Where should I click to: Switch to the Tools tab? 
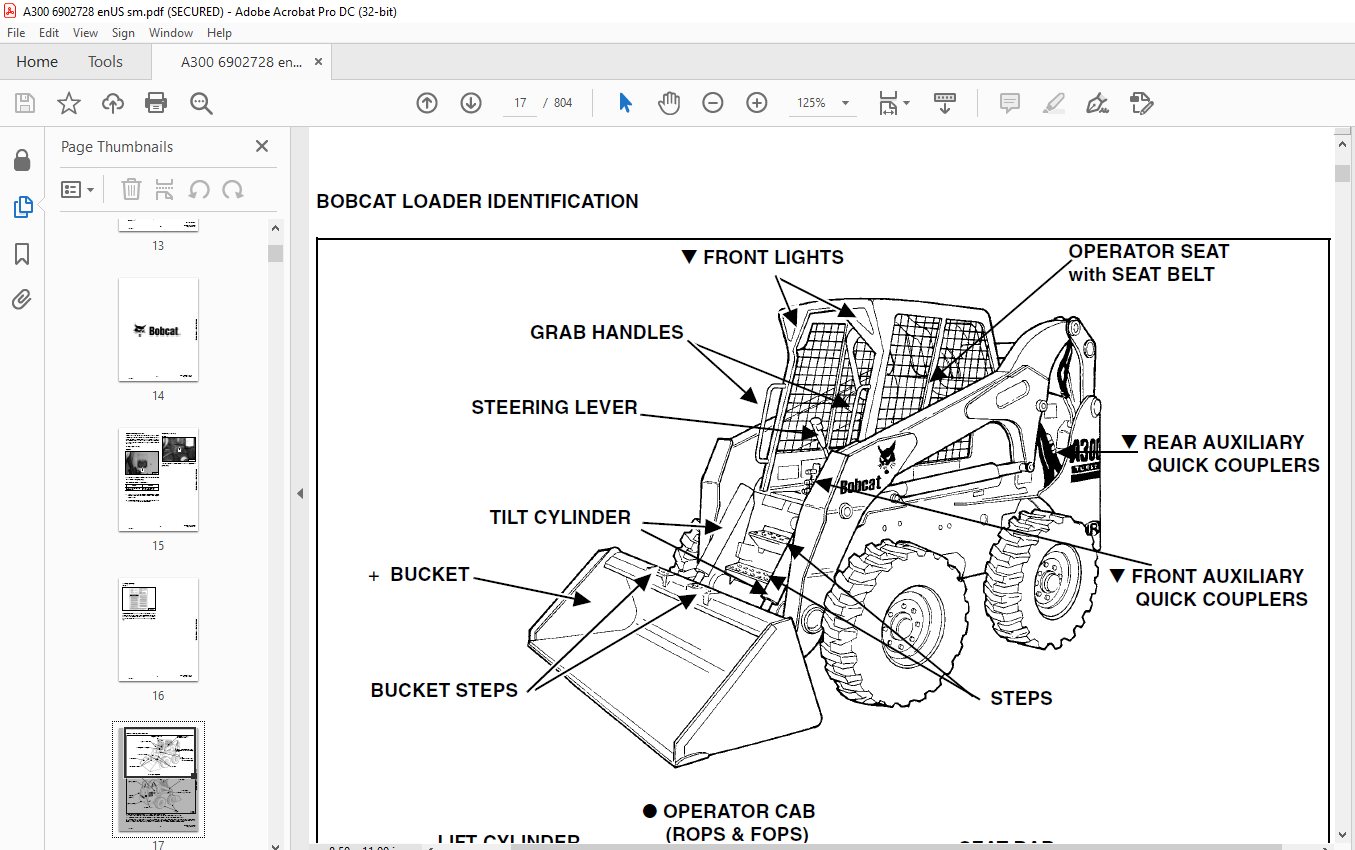point(105,62)
